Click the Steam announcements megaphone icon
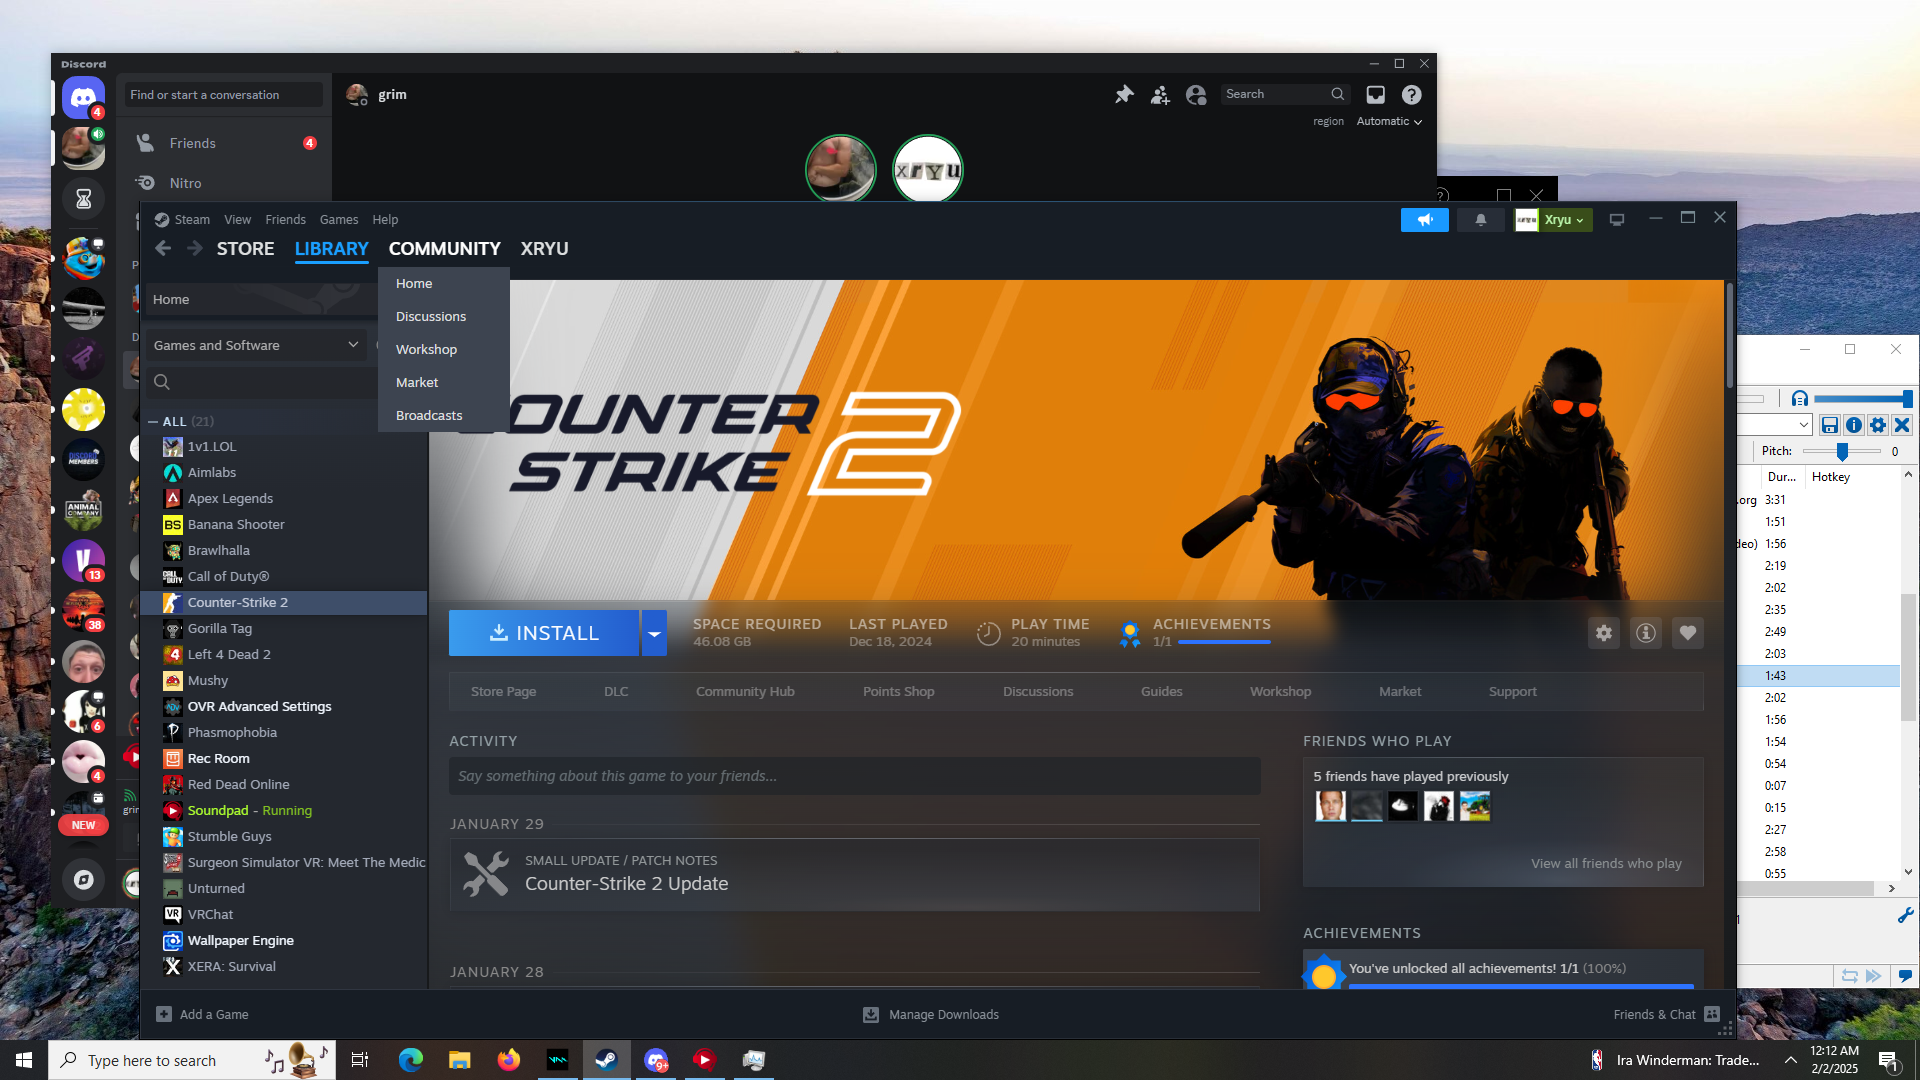This screenshot has height=1080, width=1920. pyautogui.click(x=1424, y=220)
